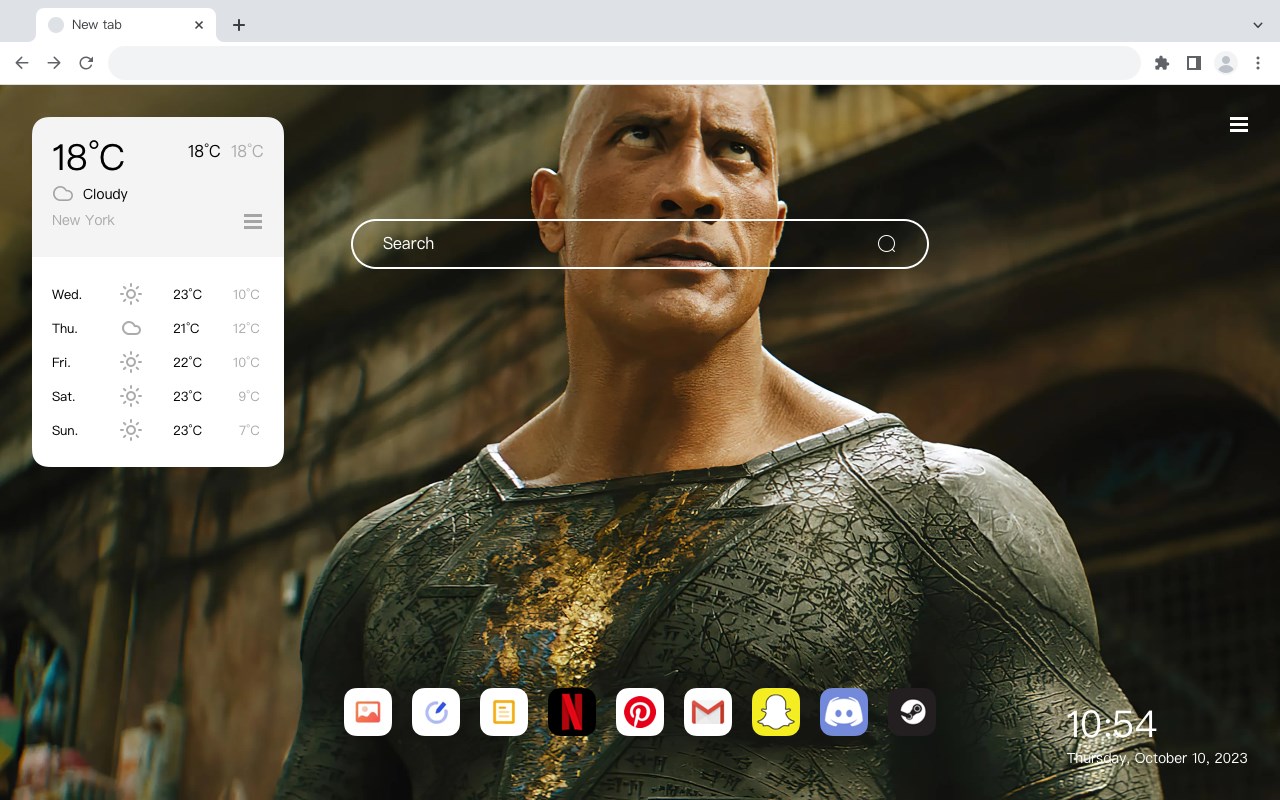Click the browser address bar
Screen dimensions: 1280x800
pyautogui.click(x=624, y=63)
